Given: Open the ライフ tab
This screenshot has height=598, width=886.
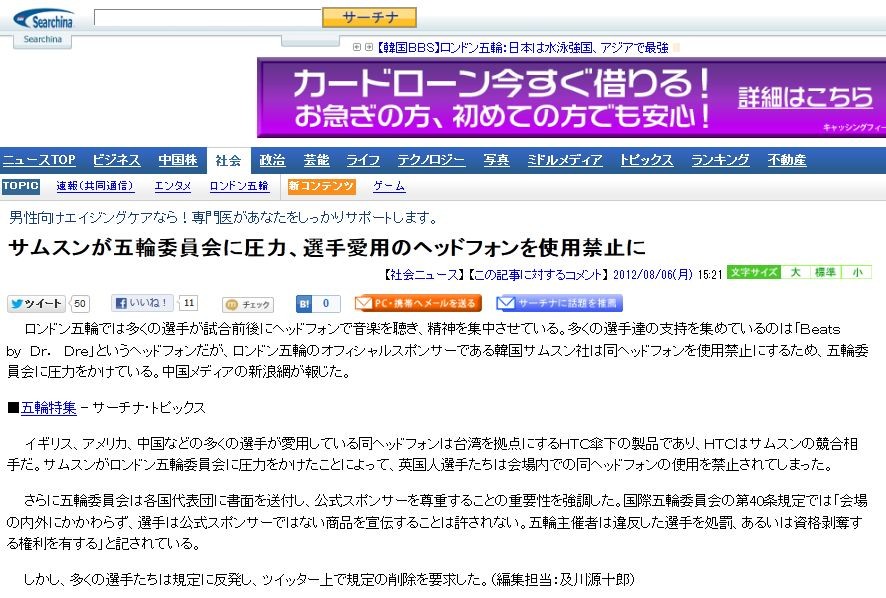Looking at the screenshot, I should coord(363,160).
